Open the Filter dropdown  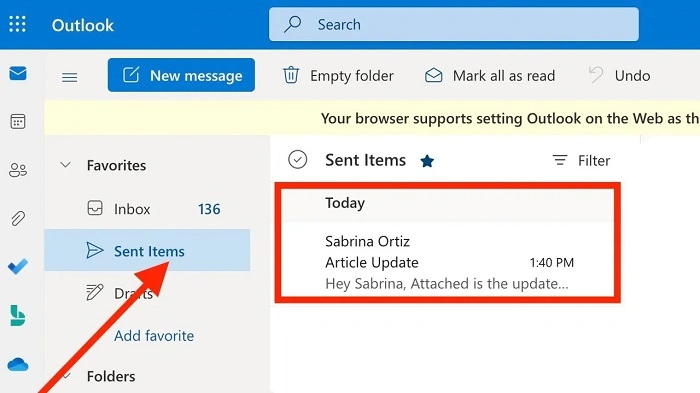pyautogui.click(x=581, y=160)
